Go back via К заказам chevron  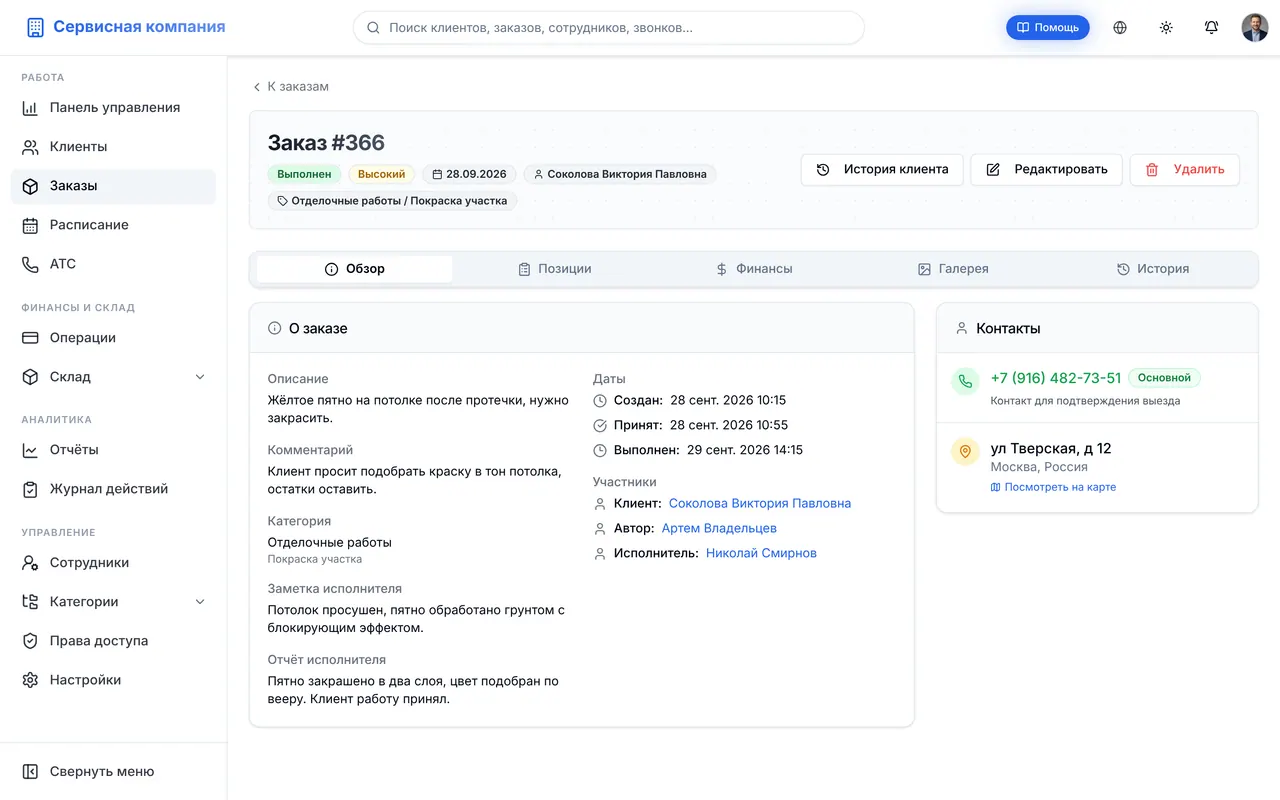pos(257,87)
